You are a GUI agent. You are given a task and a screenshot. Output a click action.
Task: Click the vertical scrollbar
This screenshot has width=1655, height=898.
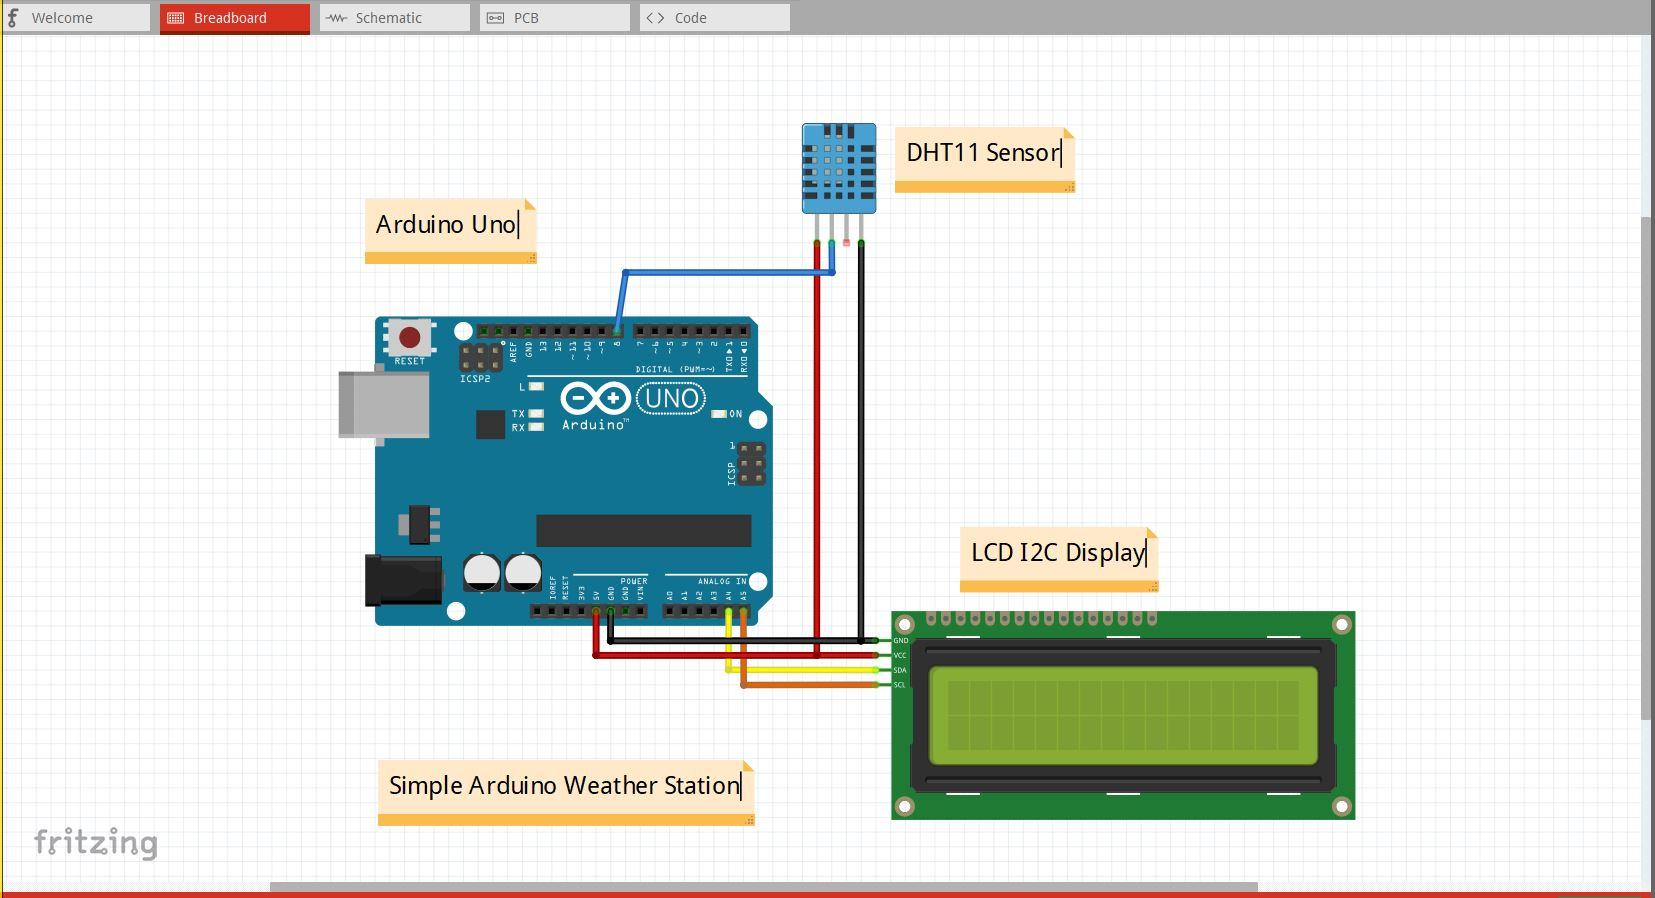point(1647,467)
